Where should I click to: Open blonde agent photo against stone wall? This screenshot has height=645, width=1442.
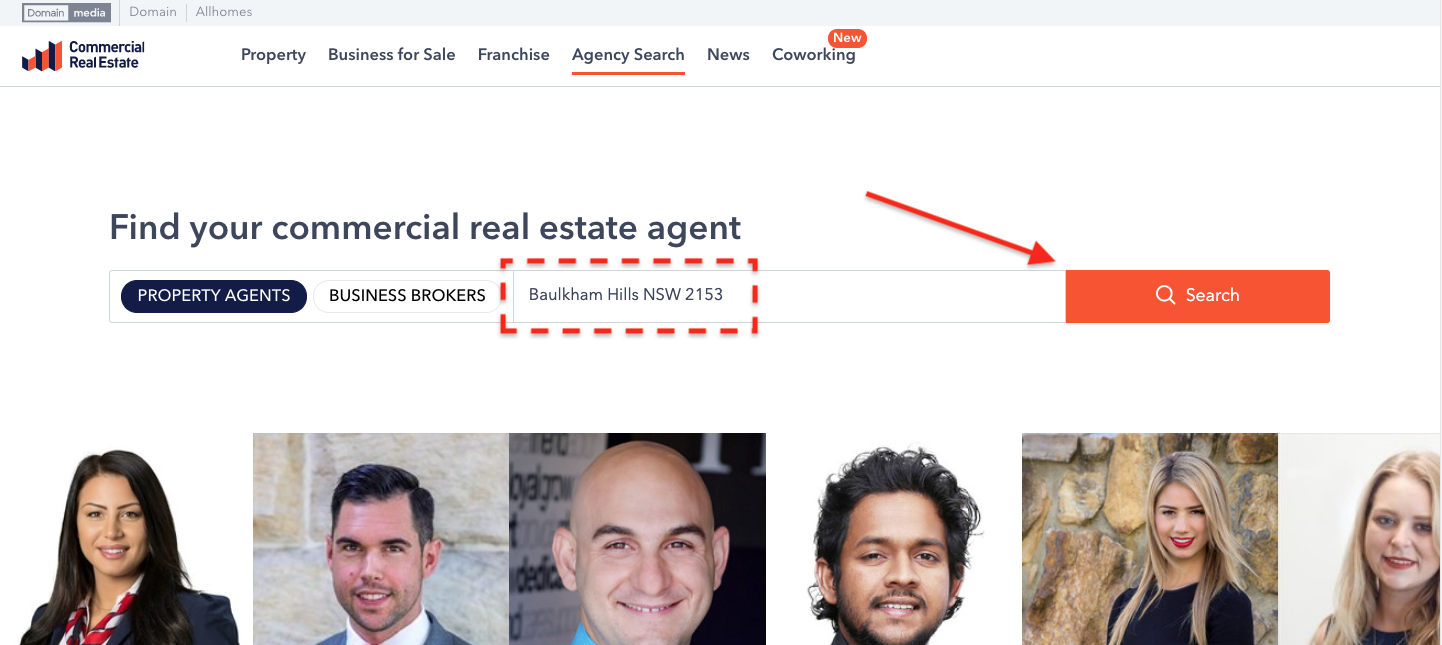[1150, 539]
